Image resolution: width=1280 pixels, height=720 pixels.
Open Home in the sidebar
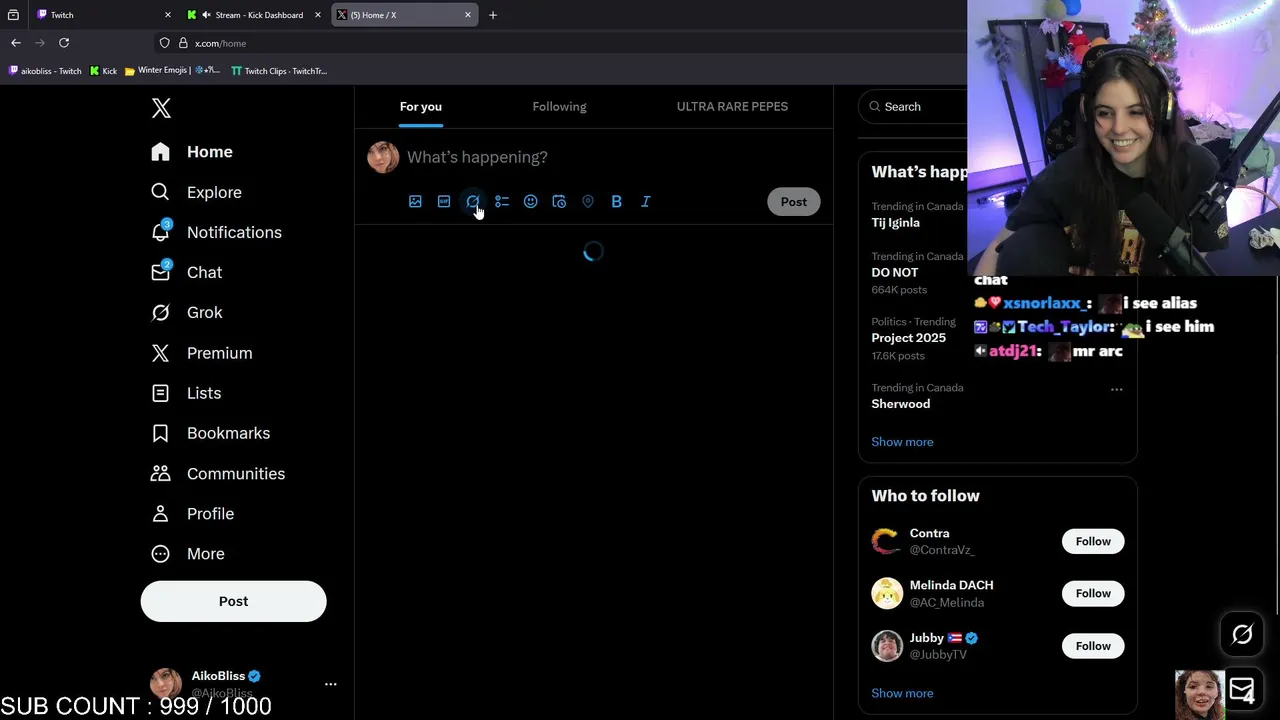192,152
